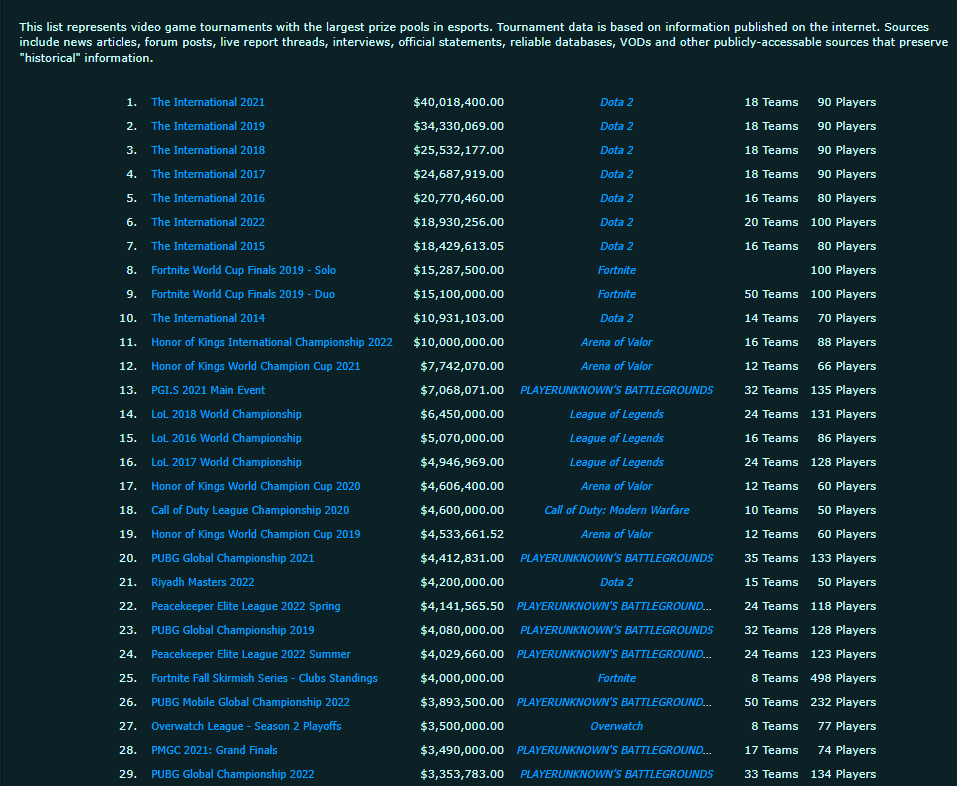View The International 2014 tournament
The width and height of the screenshot is (957, 786).
(x=208, y=318)
